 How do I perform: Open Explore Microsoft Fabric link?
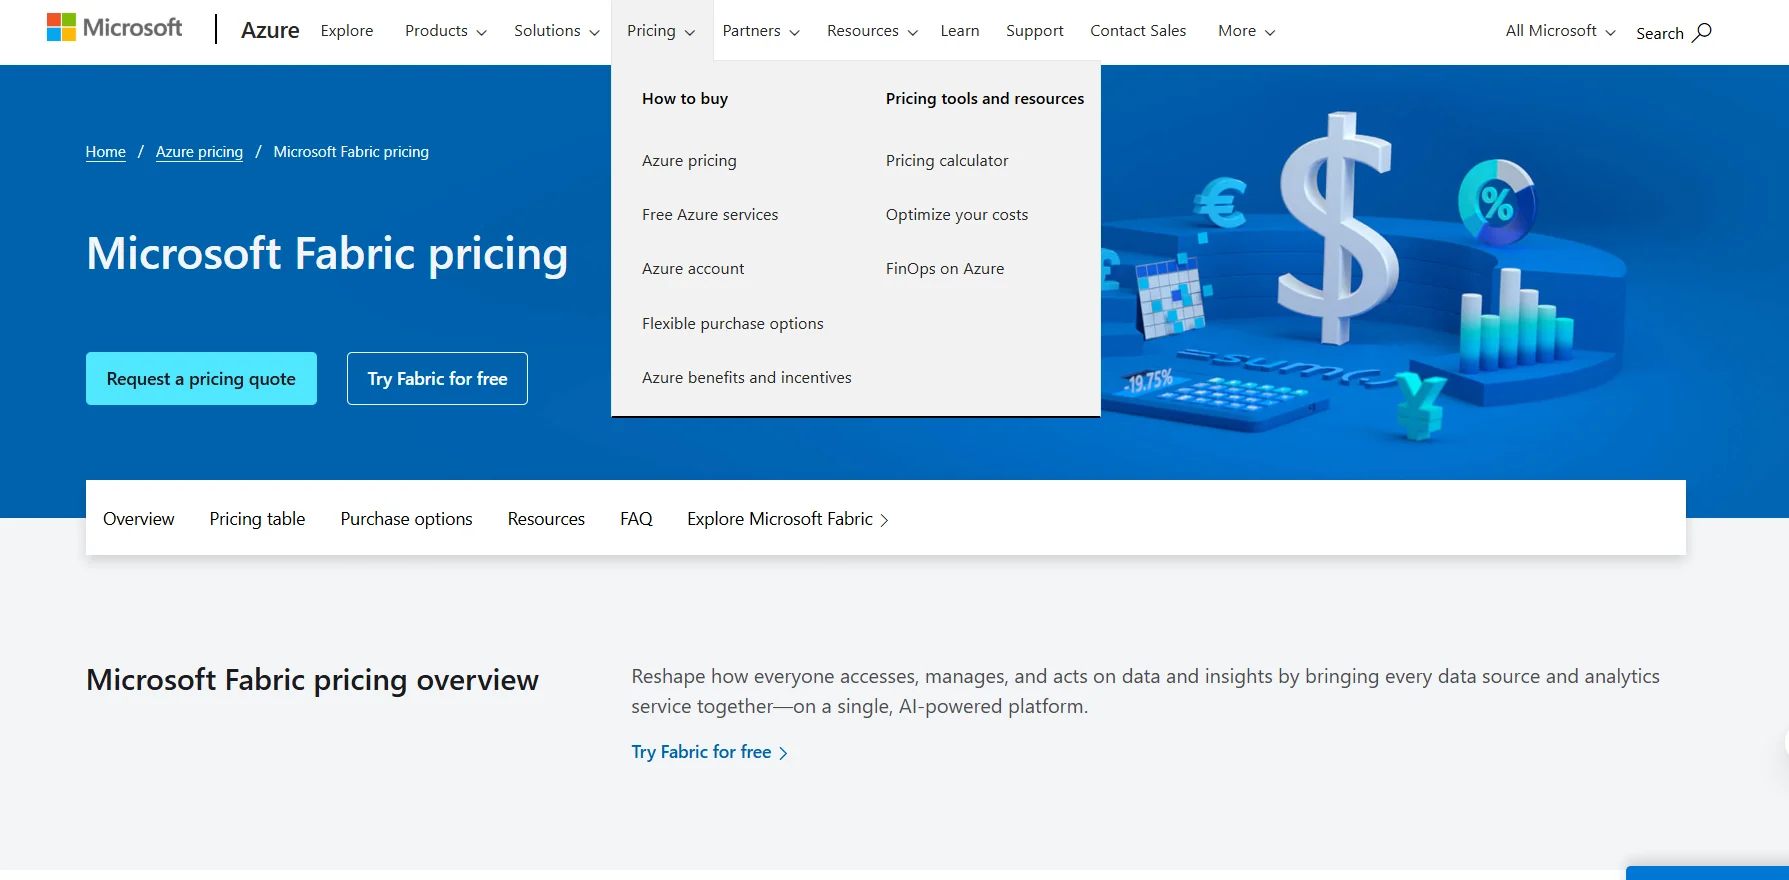(x=788, y=519)
